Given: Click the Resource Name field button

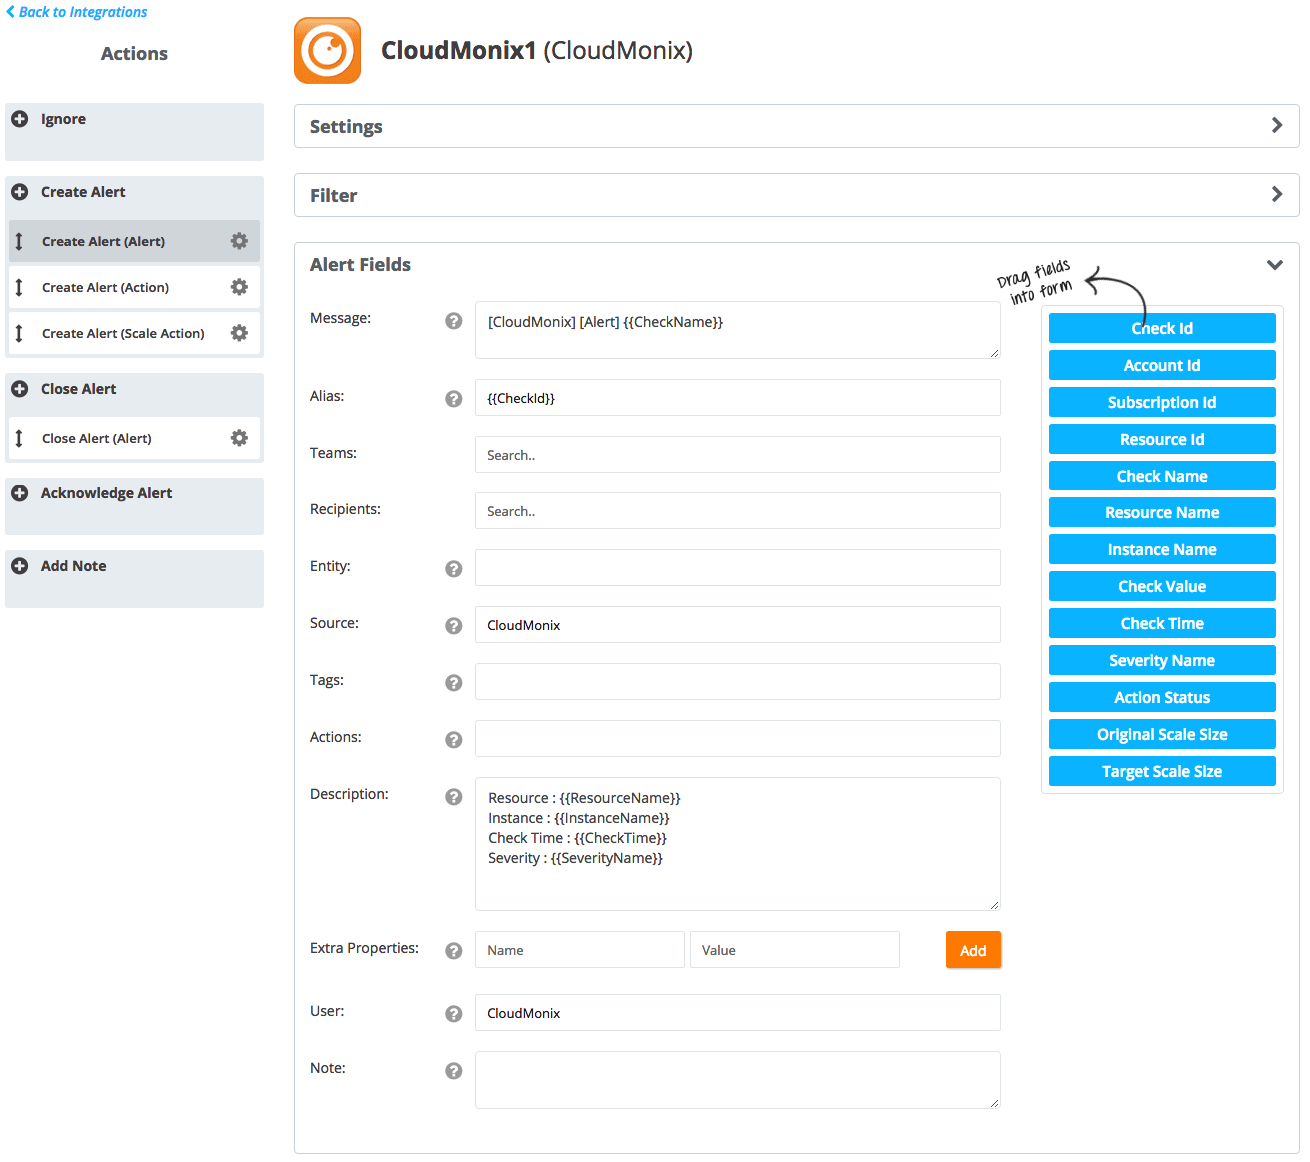Looking at the screenshot, I should (x=1162, y=512).
